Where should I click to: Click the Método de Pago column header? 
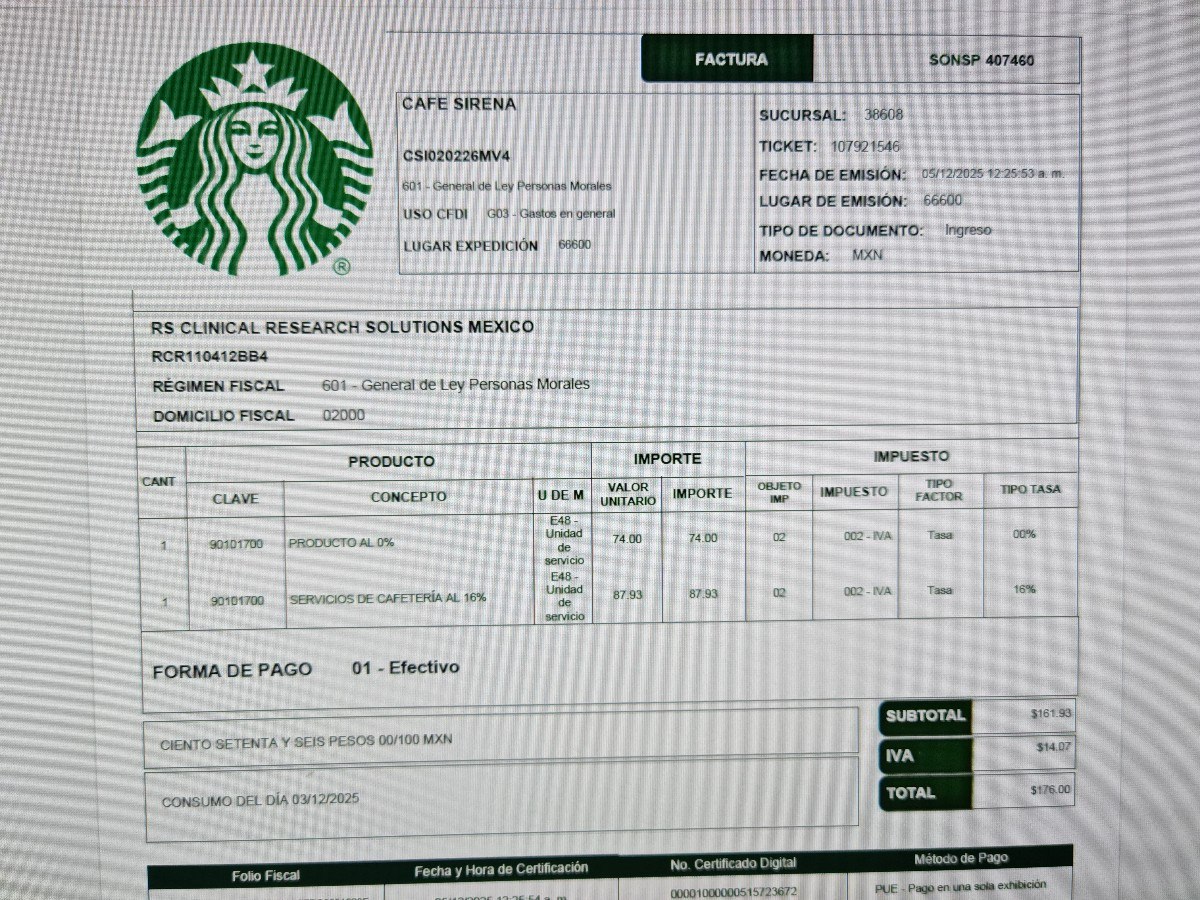(960, 858)
